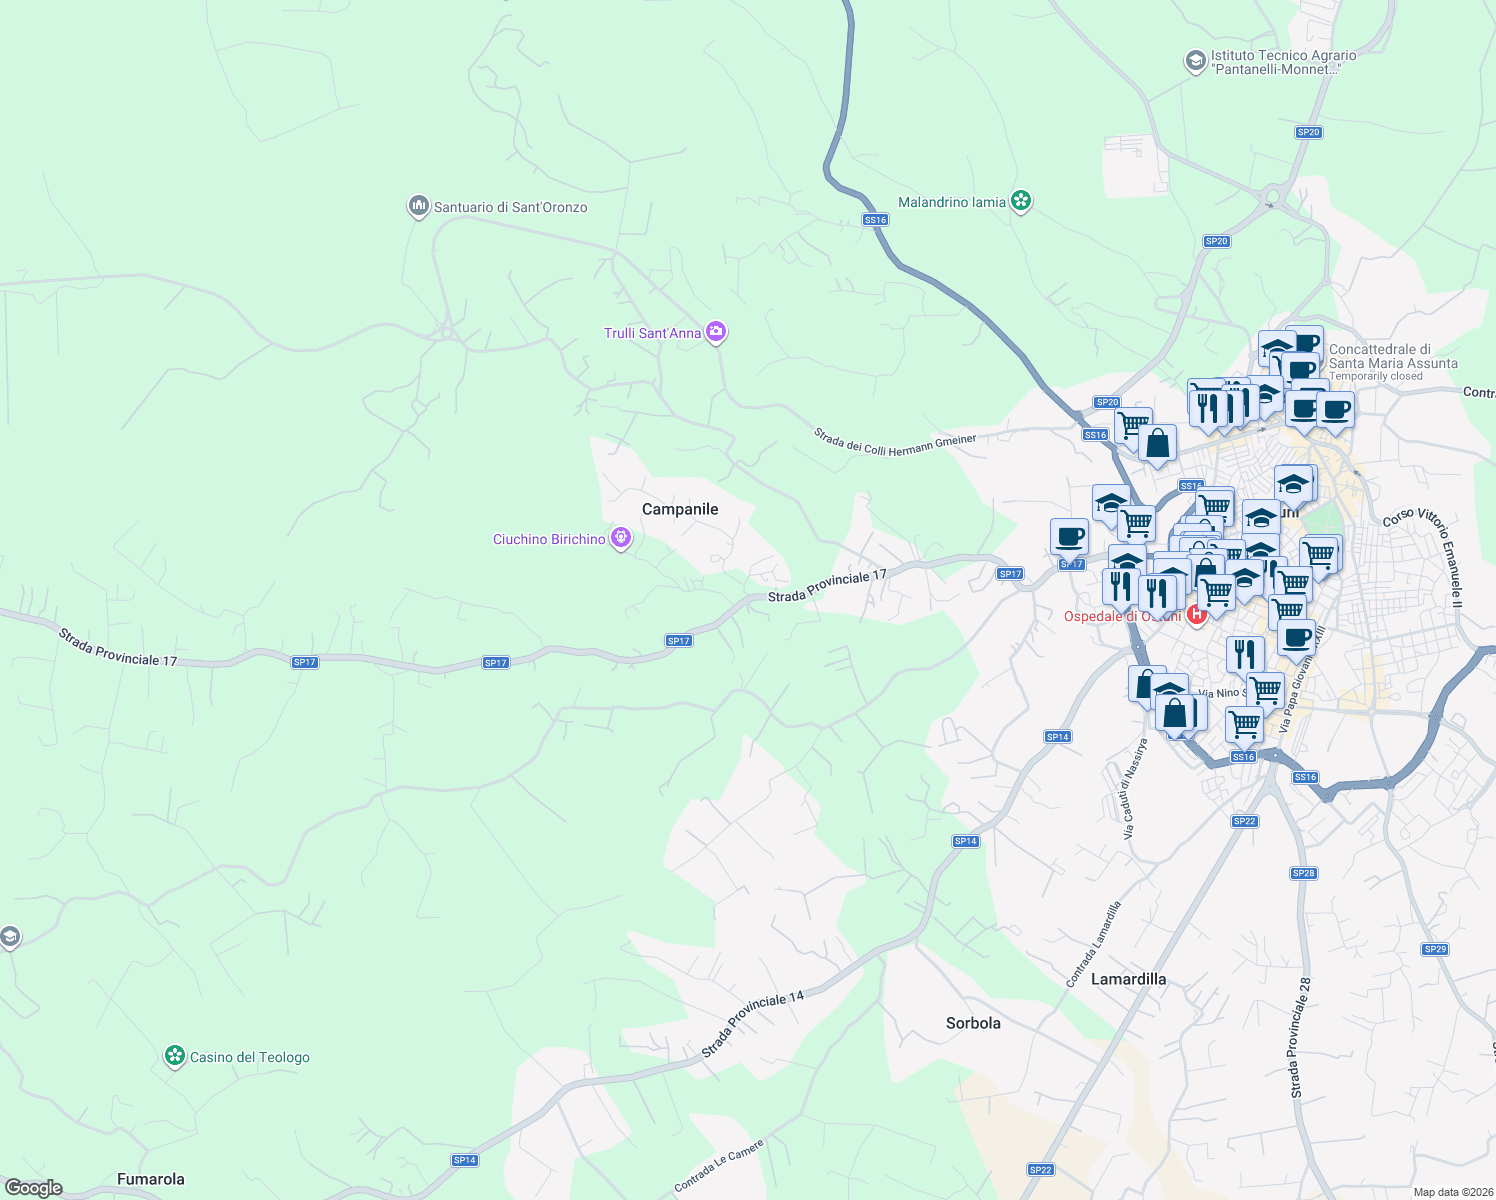Select a graduation cap school marker in Ostuni
This screenshot has height=1200, width=1496.
pos(1295,482)
